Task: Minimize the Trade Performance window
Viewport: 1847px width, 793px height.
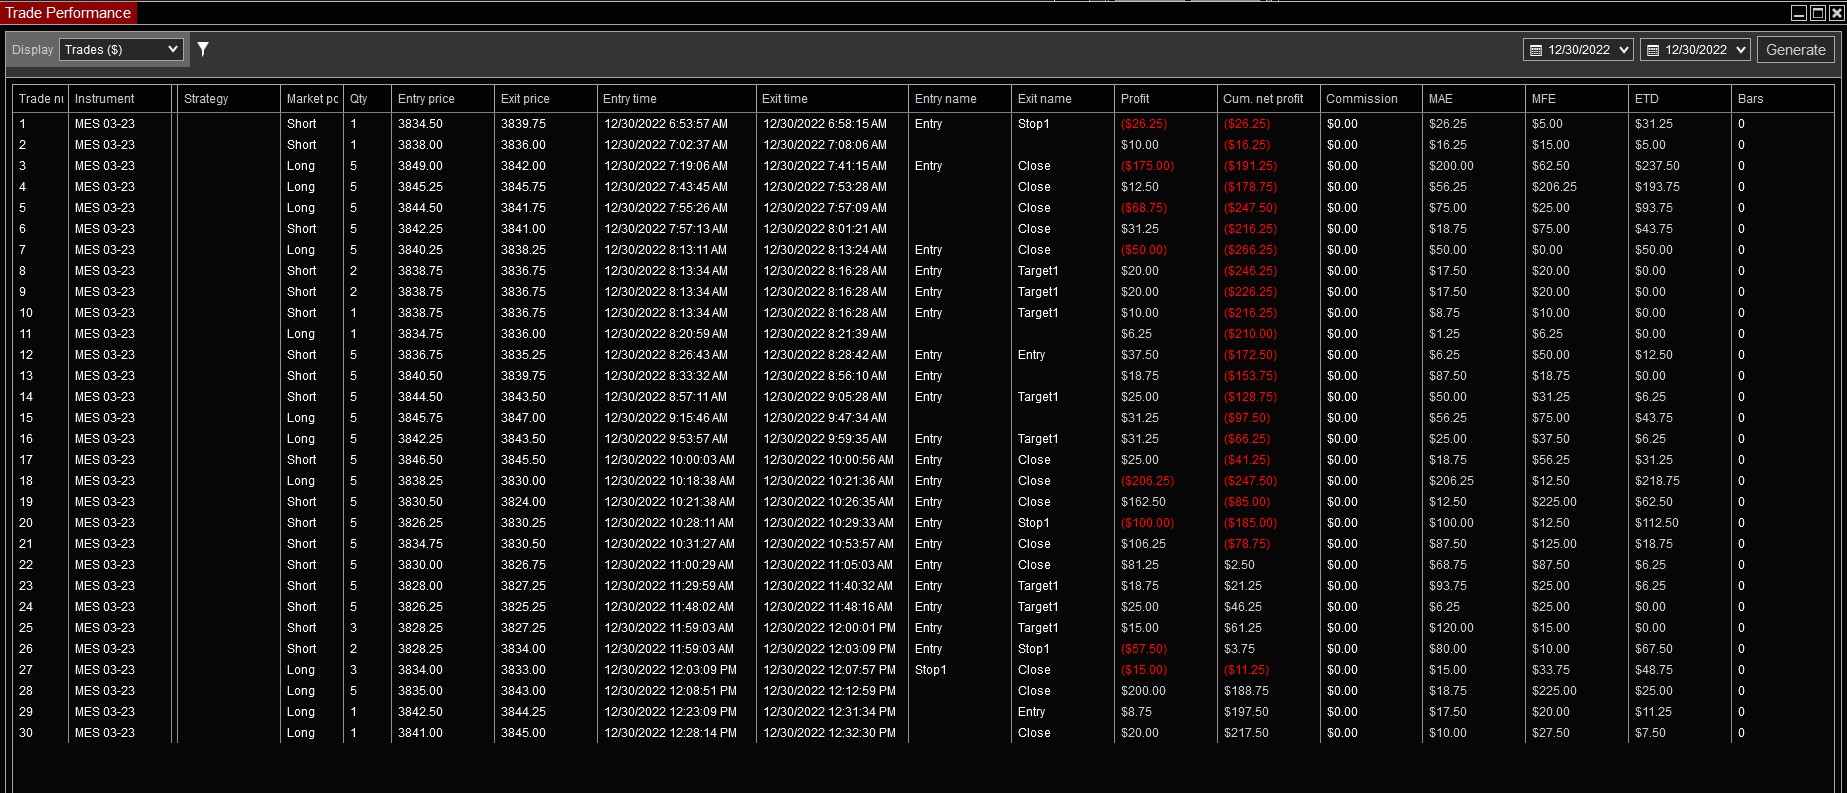Action: click(x=1798, y=13)
